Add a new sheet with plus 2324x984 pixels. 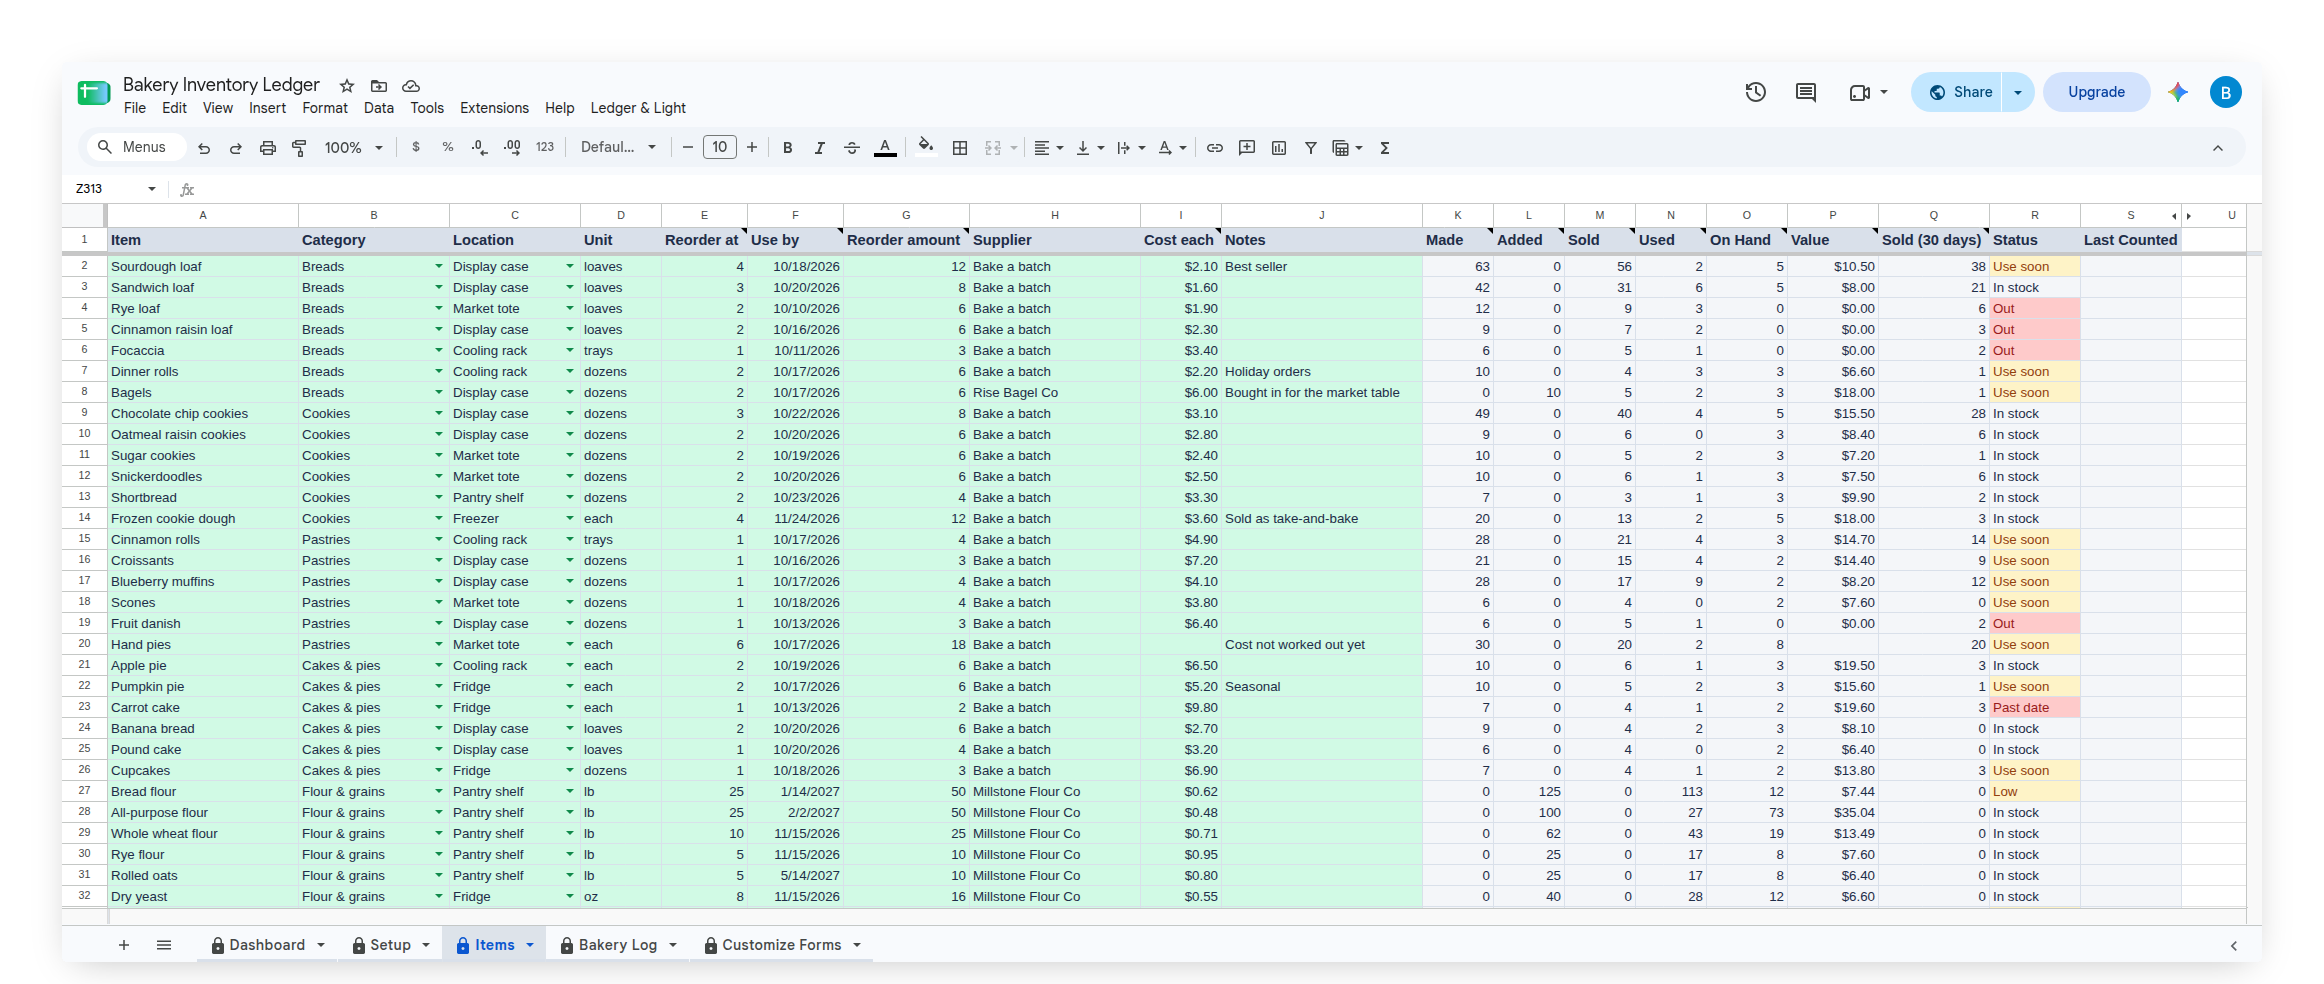tap(124, 945)
